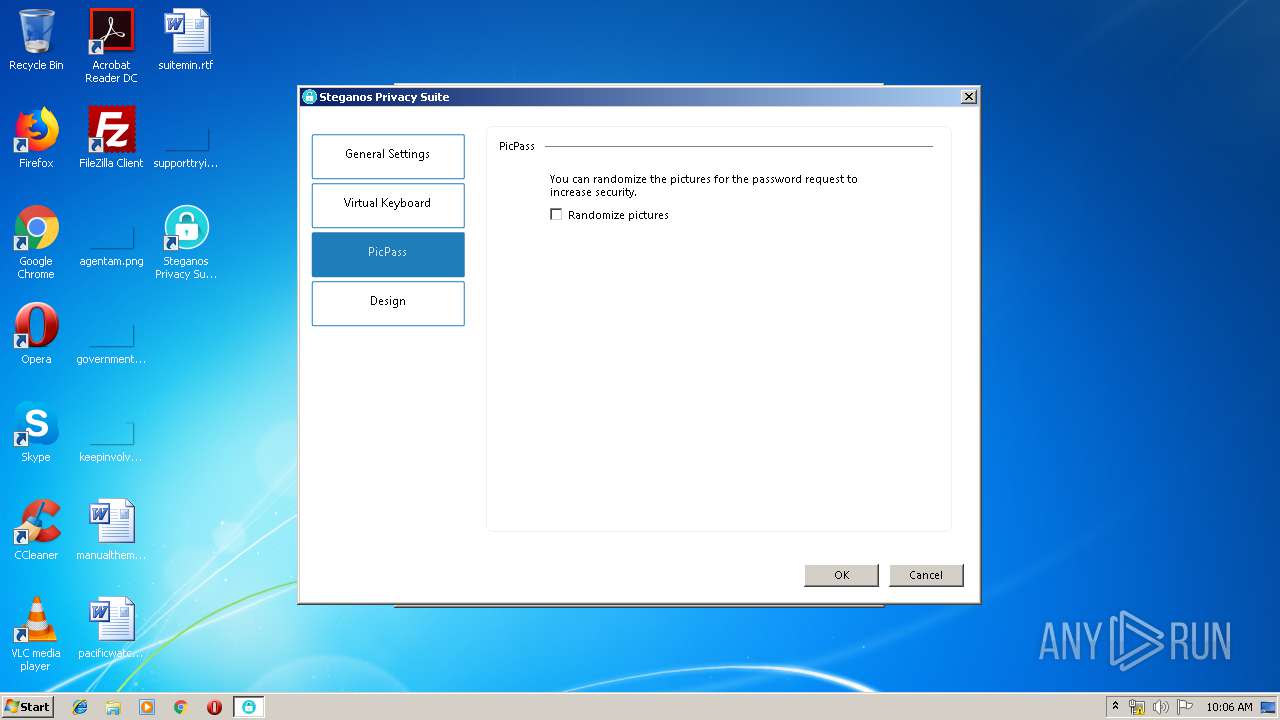Select the PicPass section

pyautogui.click(x=388, y=254)
